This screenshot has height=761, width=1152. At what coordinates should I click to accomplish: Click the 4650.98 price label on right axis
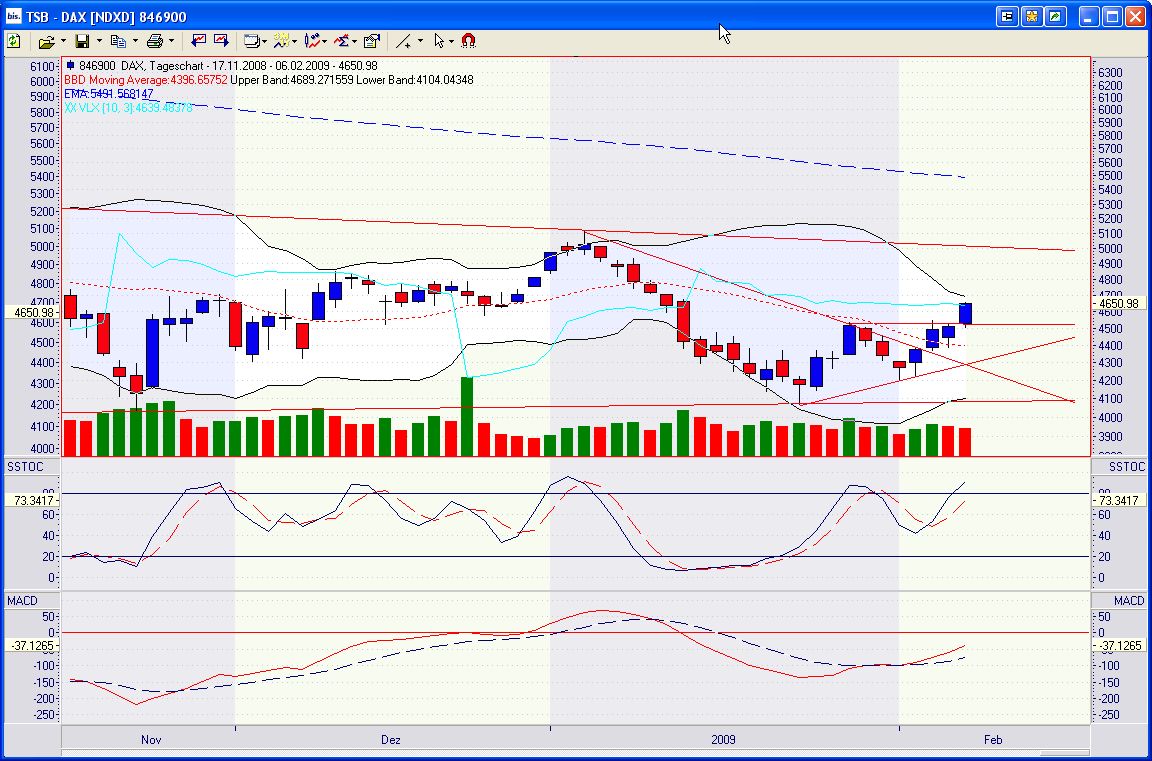click(1119, 303)
